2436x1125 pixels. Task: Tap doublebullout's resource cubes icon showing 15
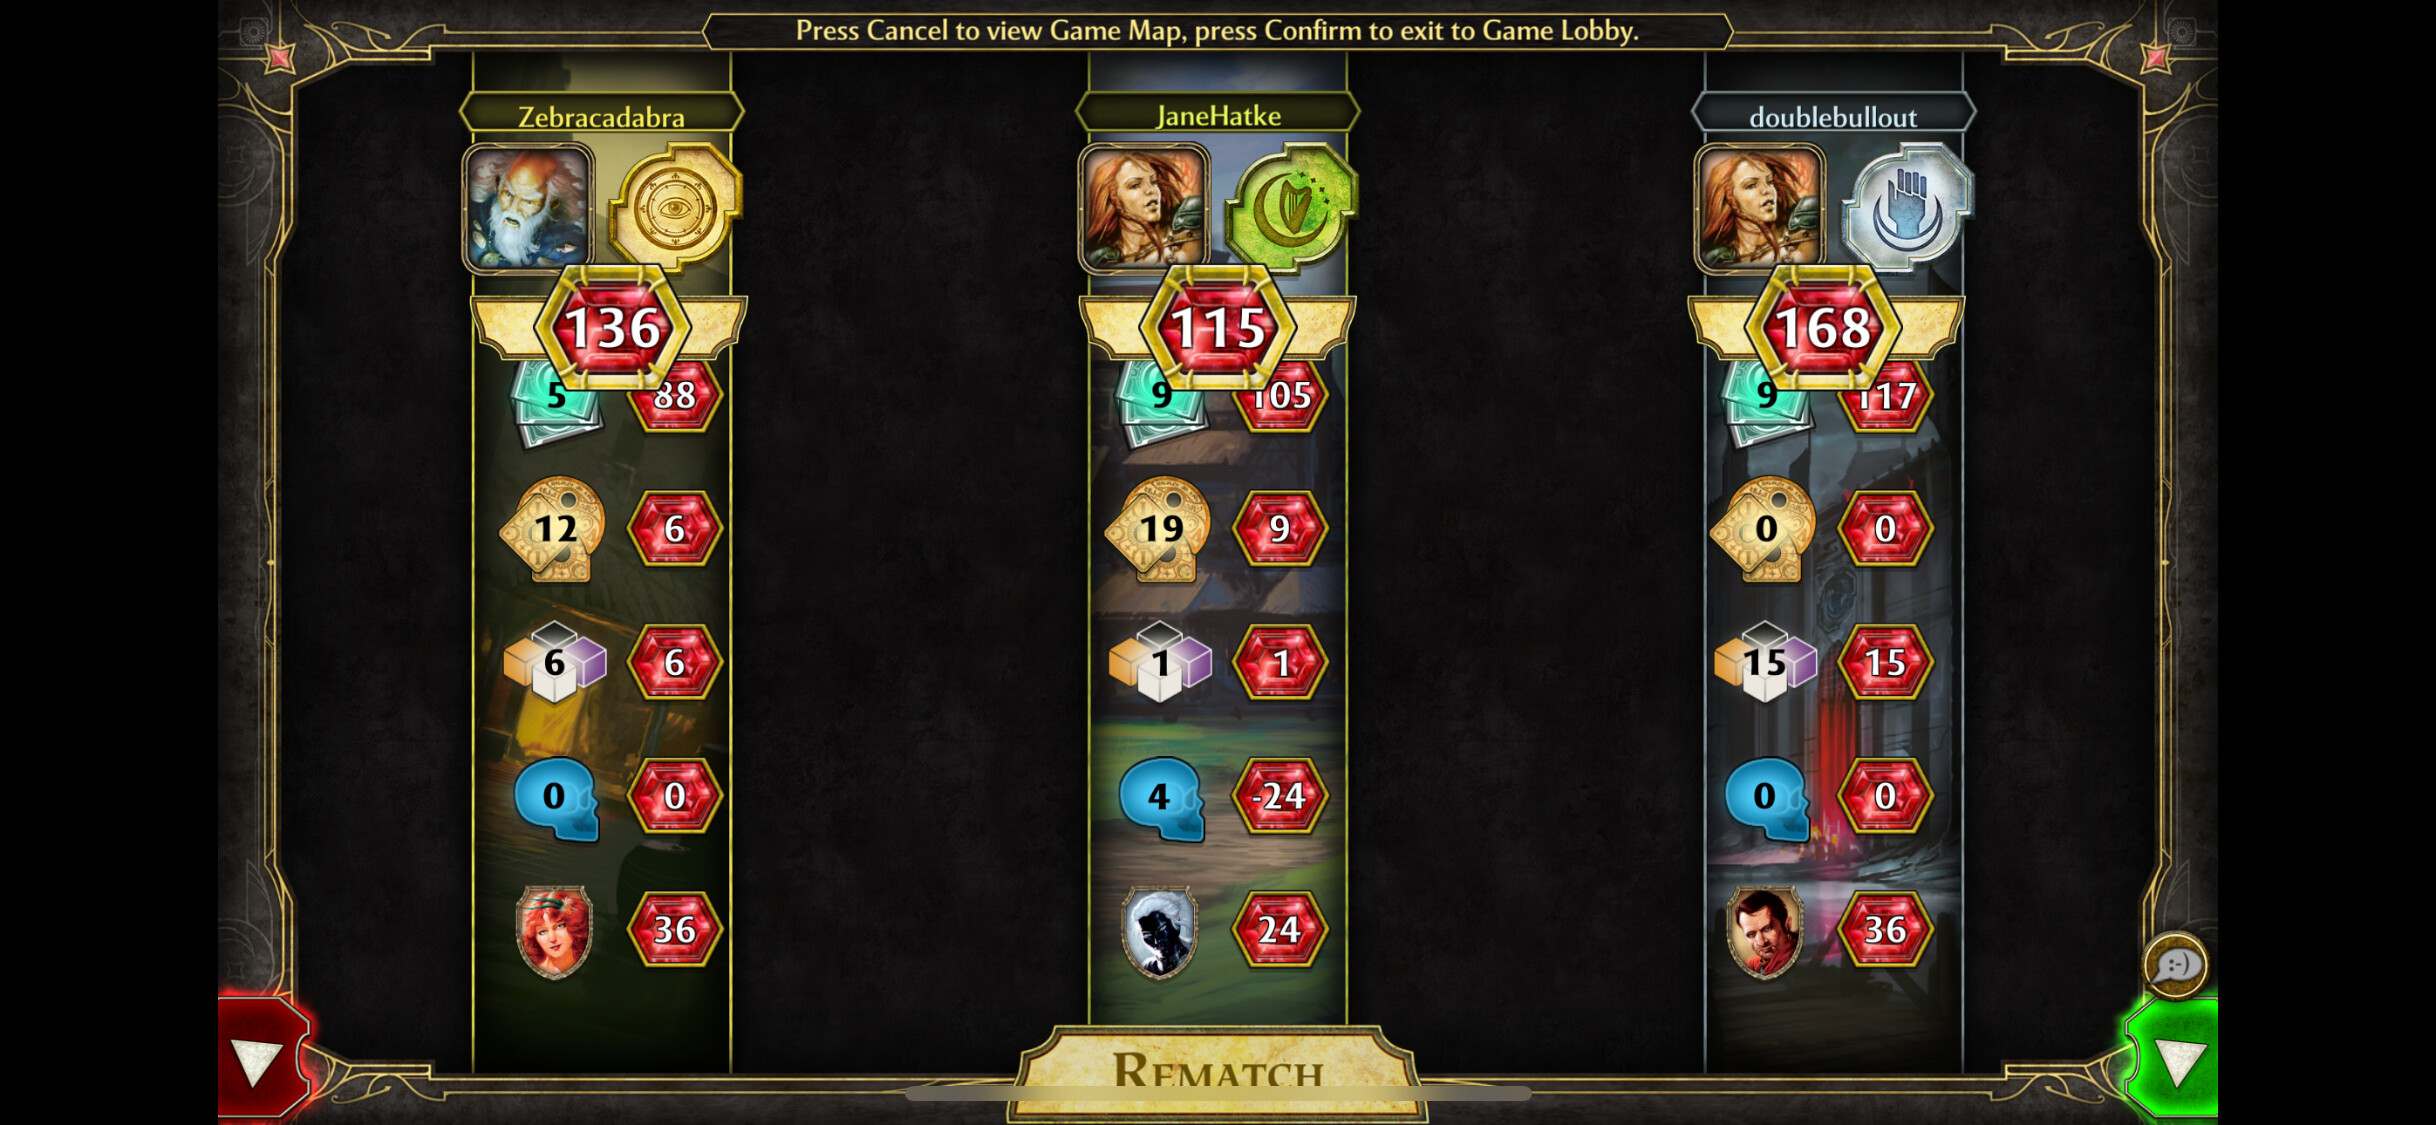point(1765,662)
